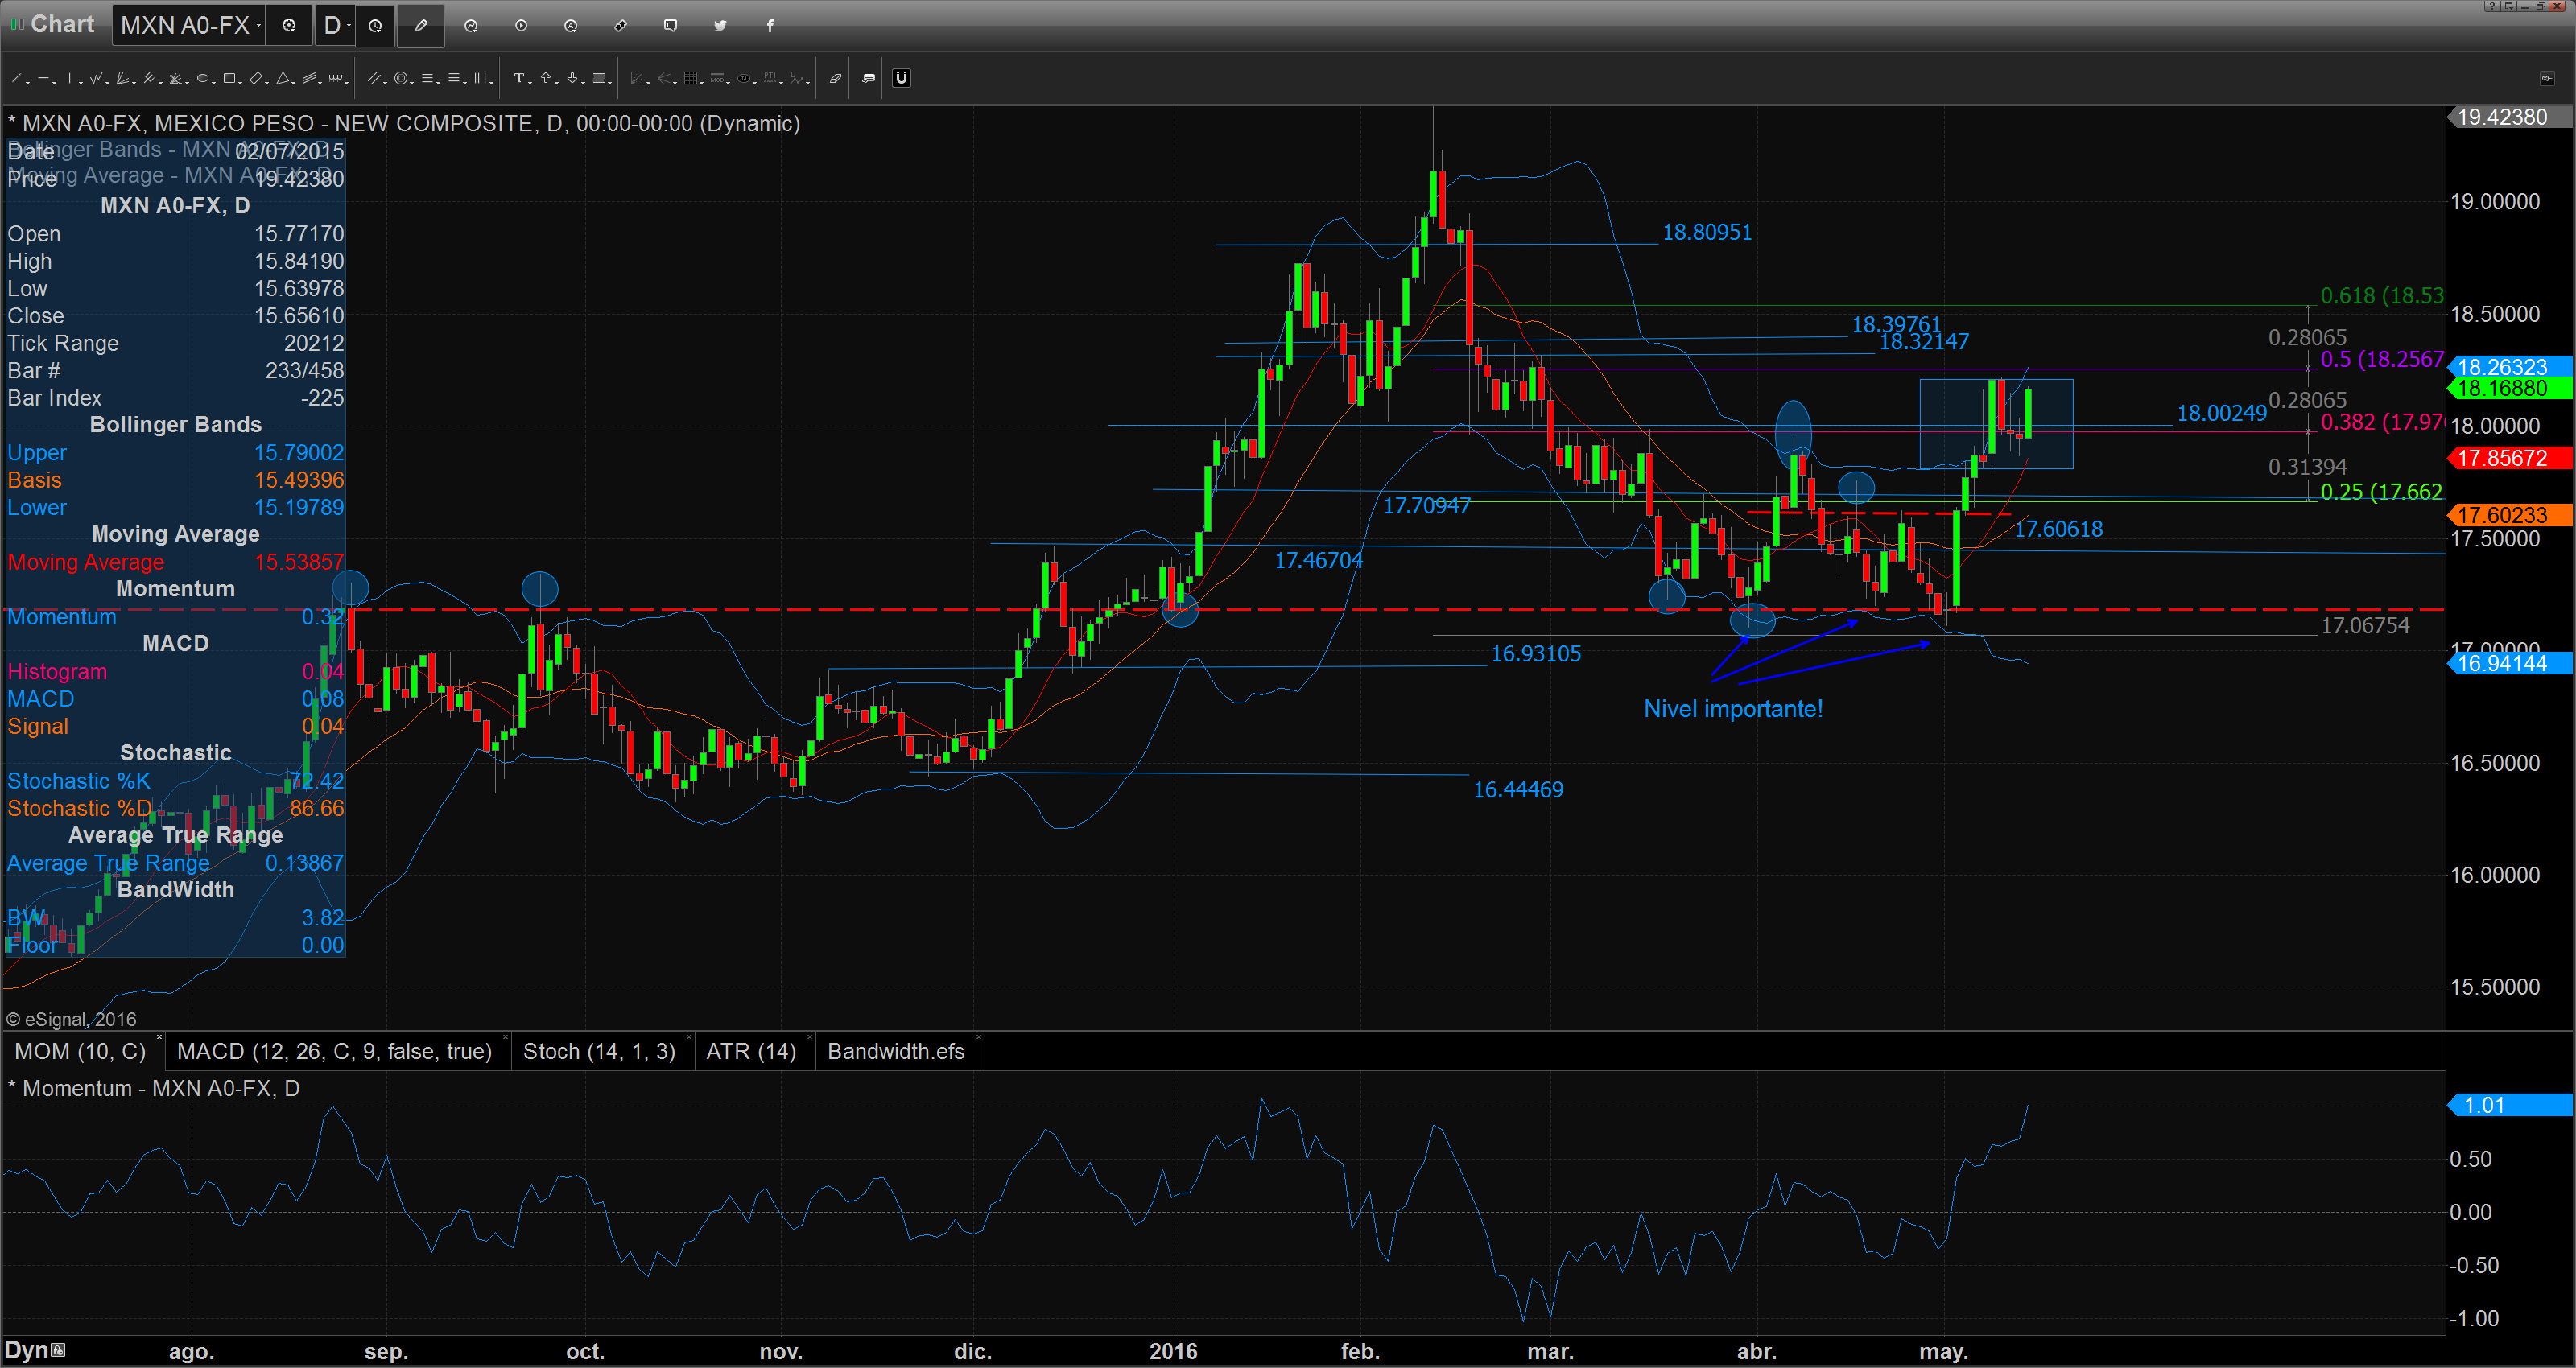Select the Gann fan tool
This screenshot has height=1368, width=2576.
[x=122, y=78]
